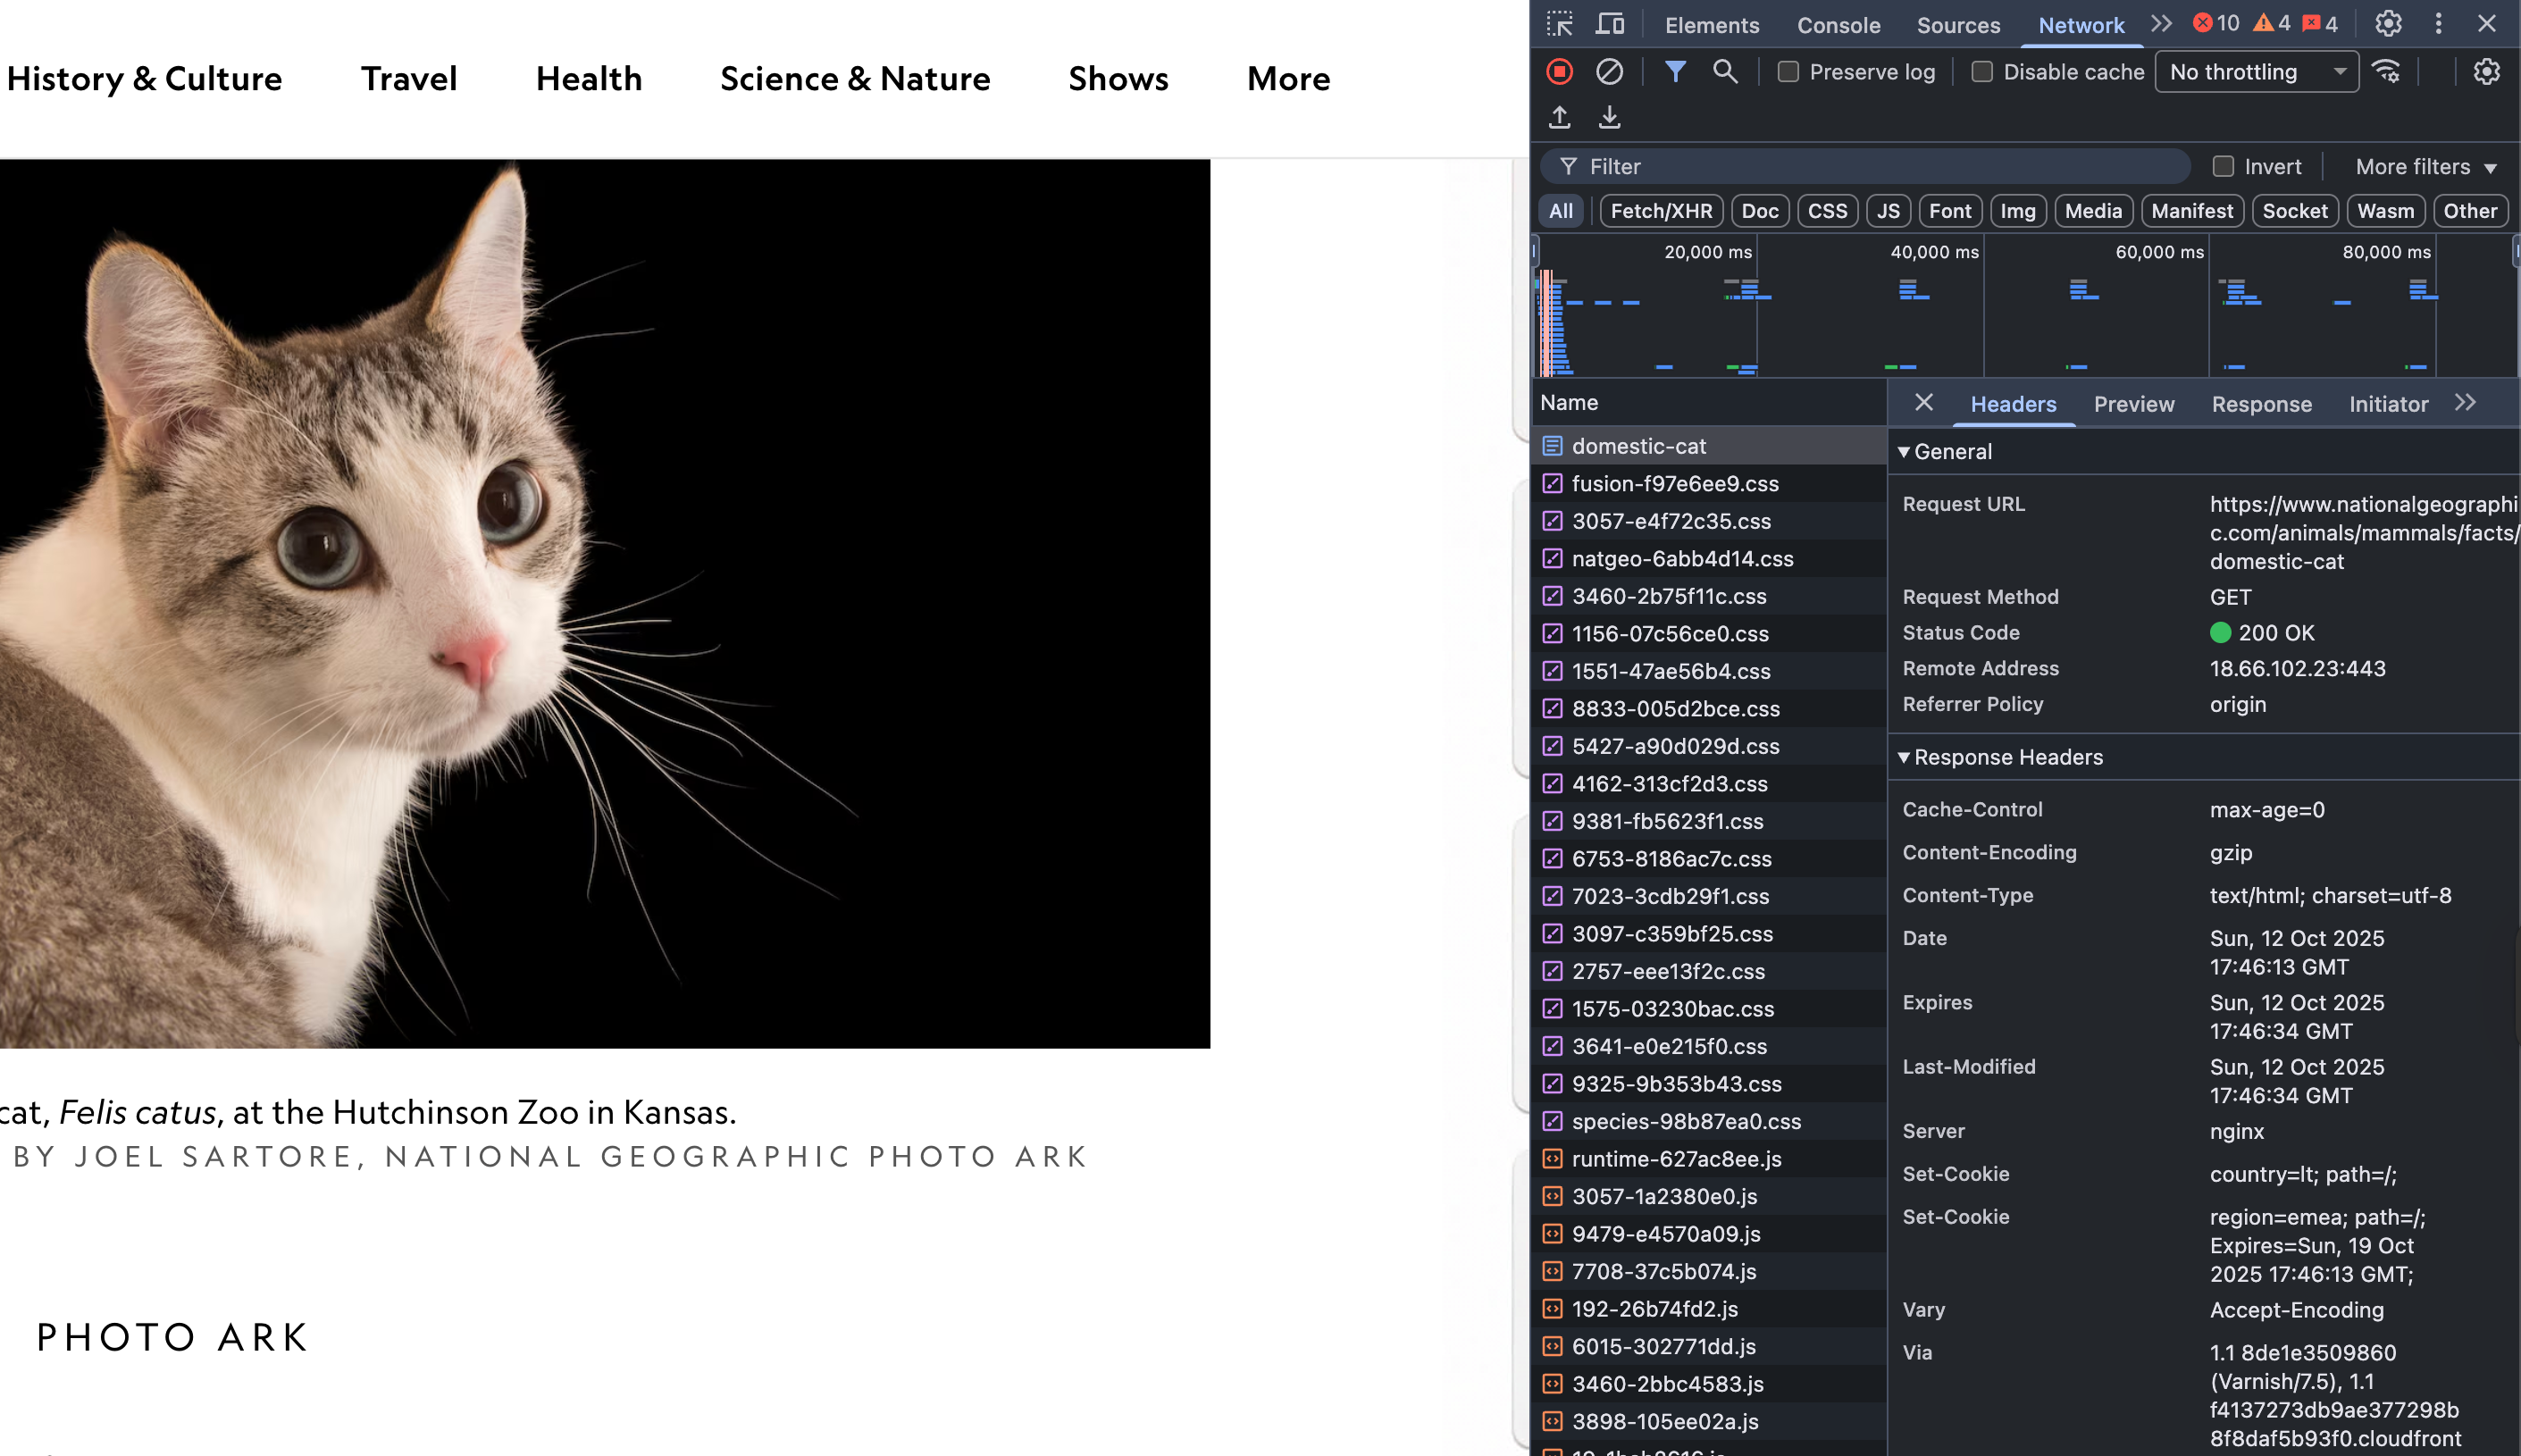Open the Science & Nature nav link
Image resolution: width=2521 pixels, height=1456 pixels.
855,78
